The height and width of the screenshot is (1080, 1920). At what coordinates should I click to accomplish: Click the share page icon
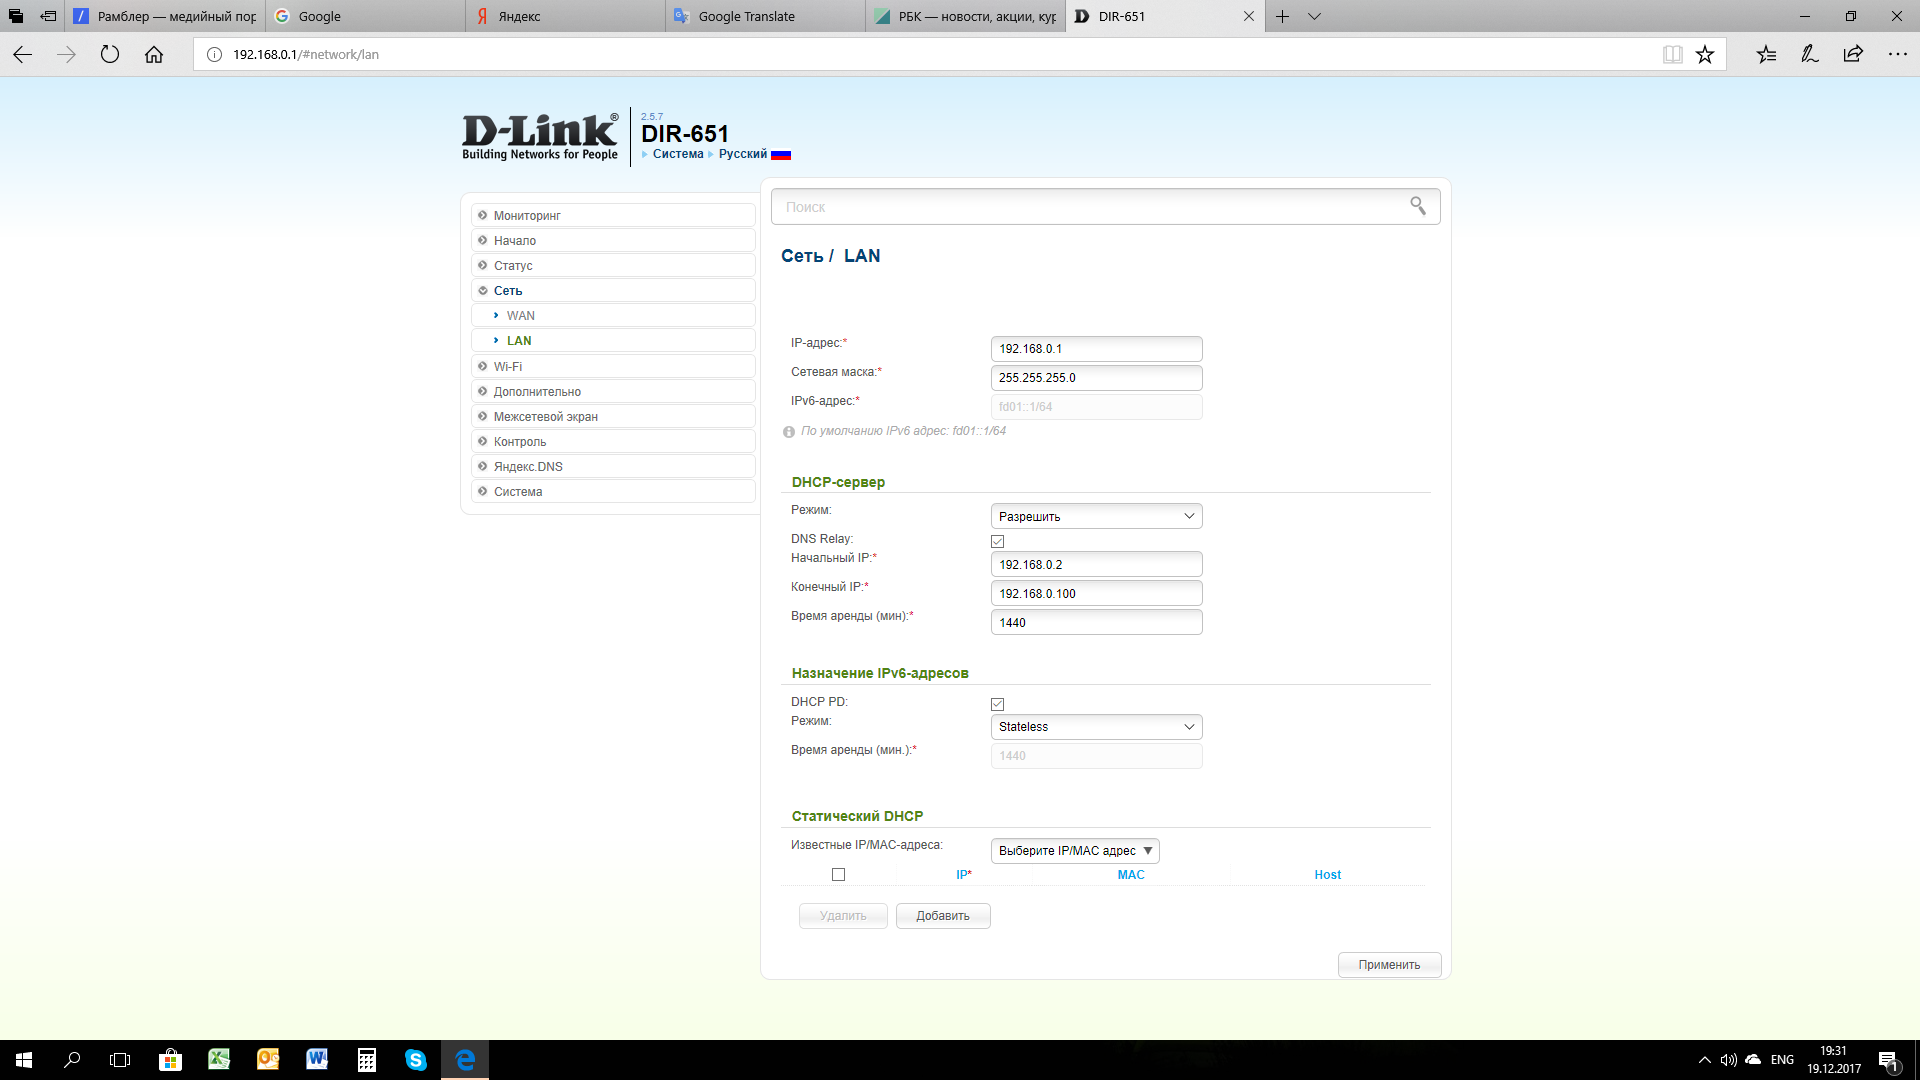[x=1853, y=54]
